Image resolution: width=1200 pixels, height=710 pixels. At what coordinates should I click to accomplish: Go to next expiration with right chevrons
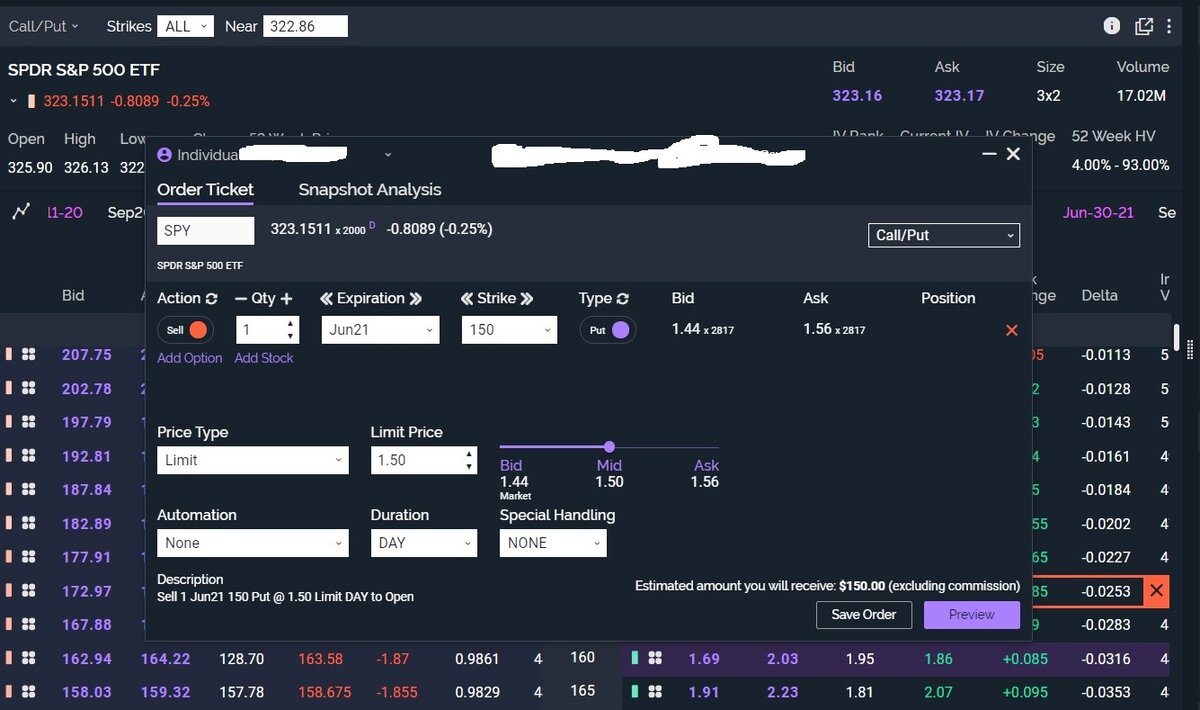(x=416, y=298)
